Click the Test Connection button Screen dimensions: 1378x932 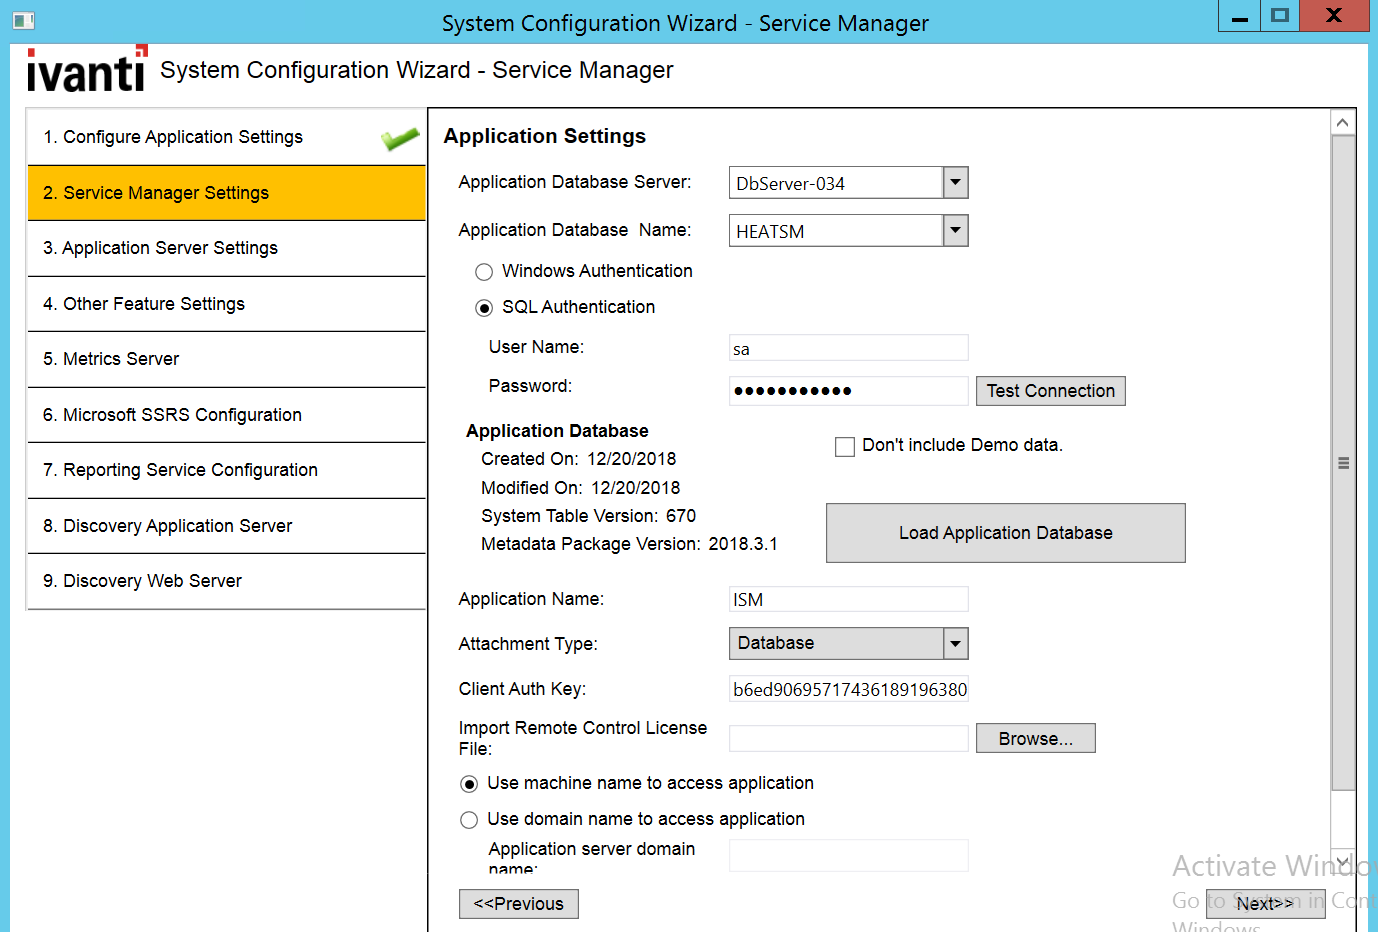pyautogui.click(x=1050, y=390)
